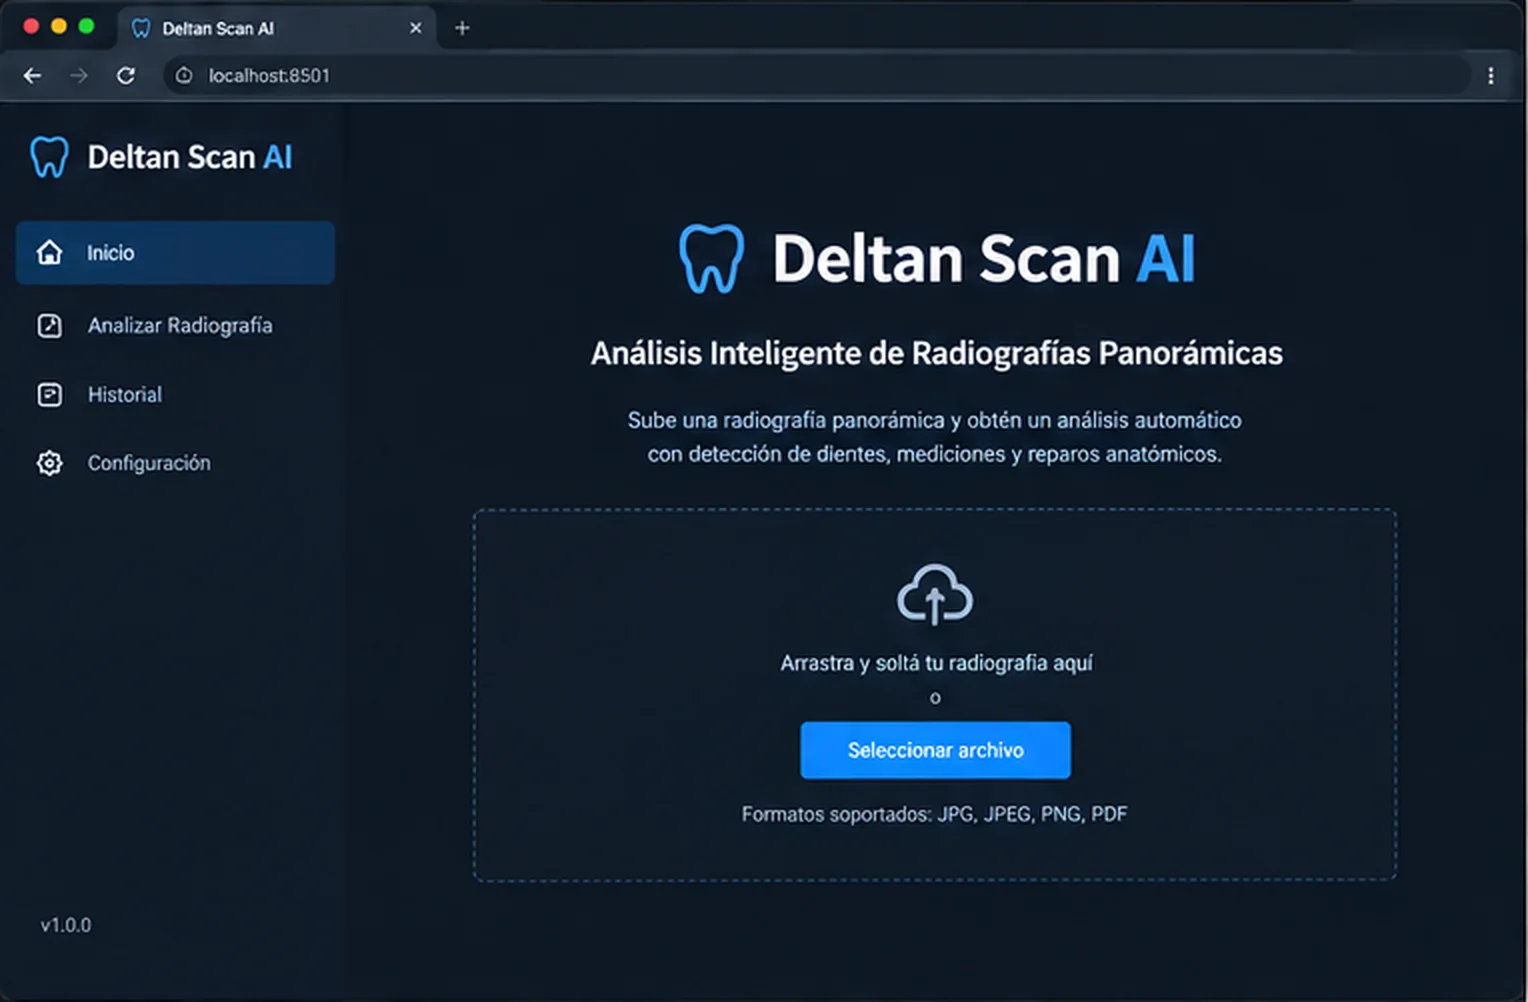This screenshot has width=1528, height=1002.
Task: Open Analizar Radiografía menu item
Action: coord(175,326)
